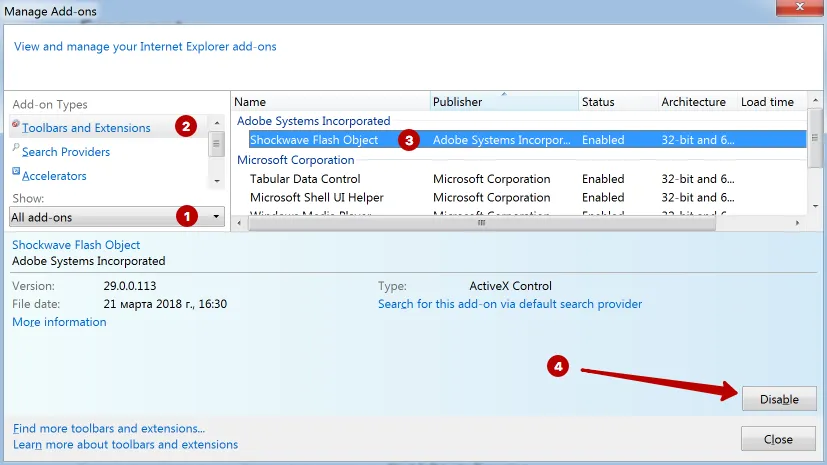The image size is (827, 465).
Task: Select Toolbars and Extensions add-on type
Action: click(86, 128)
